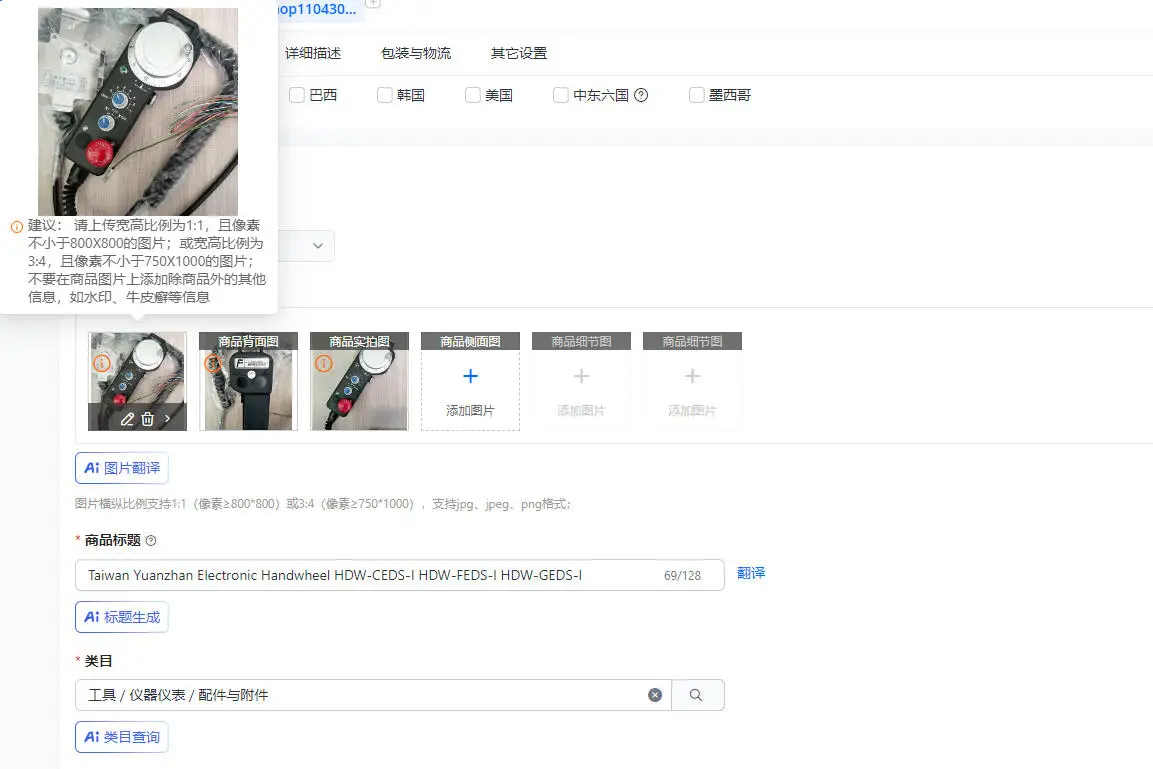Clear the 类目 field using the X icon
Screen dimensions: 1153x769
(x=655, y=694)
